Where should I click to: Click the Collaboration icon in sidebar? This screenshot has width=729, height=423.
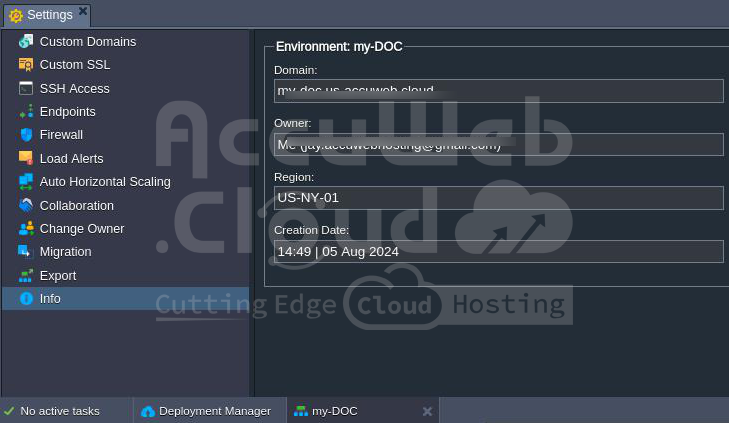26,205
